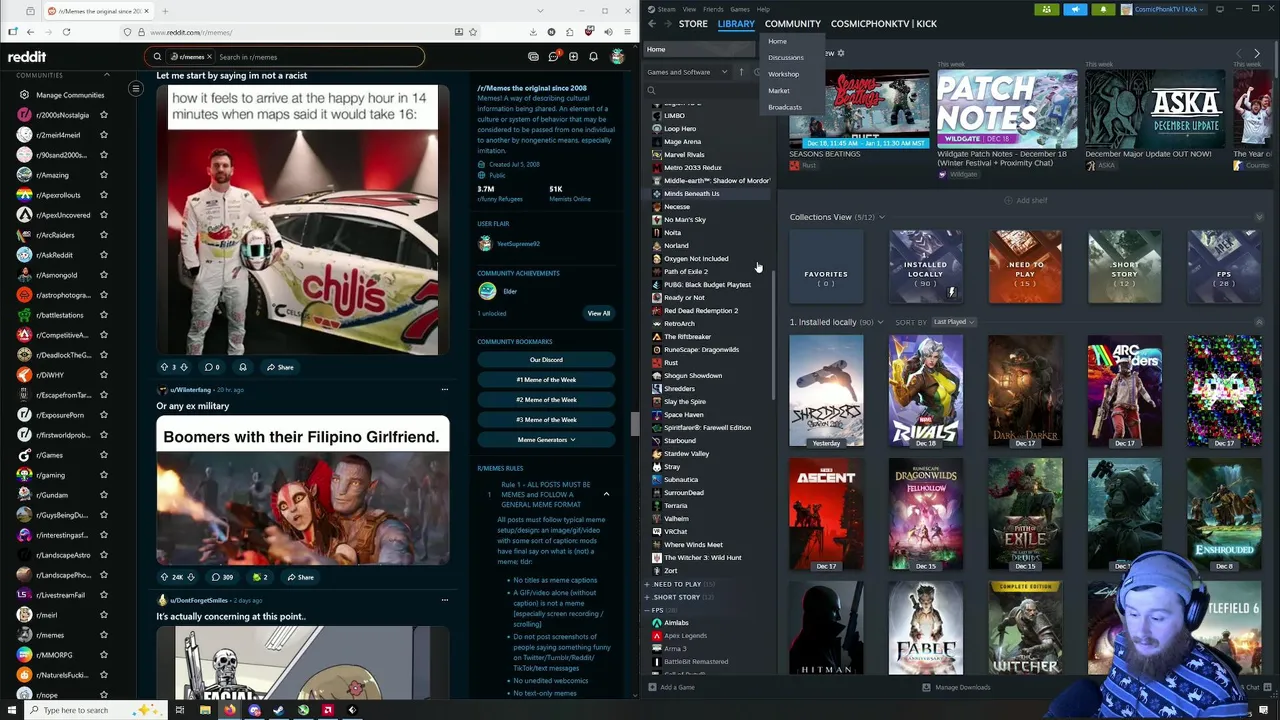The height and width of the screenshot is (720, 1280).
Task: Select Discussions from Community dropdown
Action: (785, 58)
